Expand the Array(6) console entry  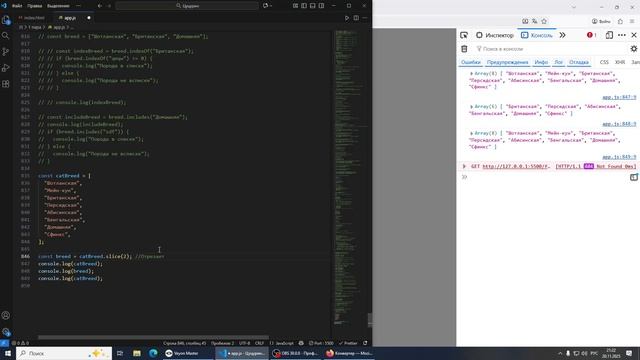pos(471,107)
